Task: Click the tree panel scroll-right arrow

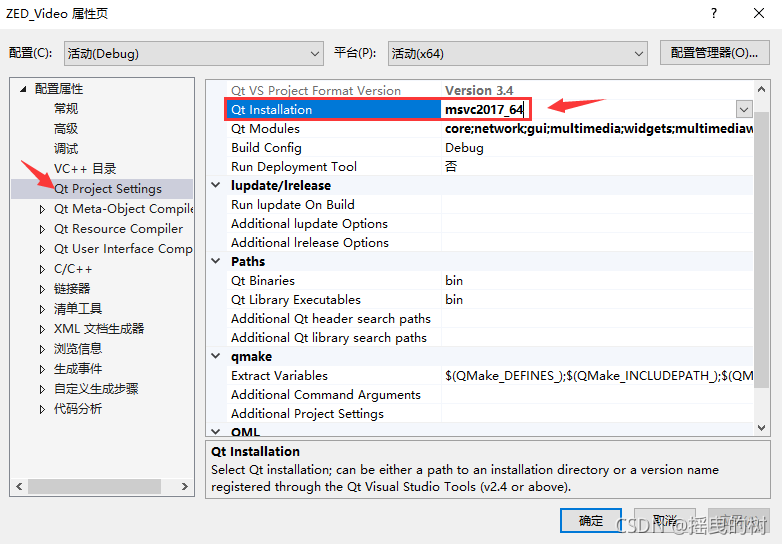Action: tap(185, 486)
